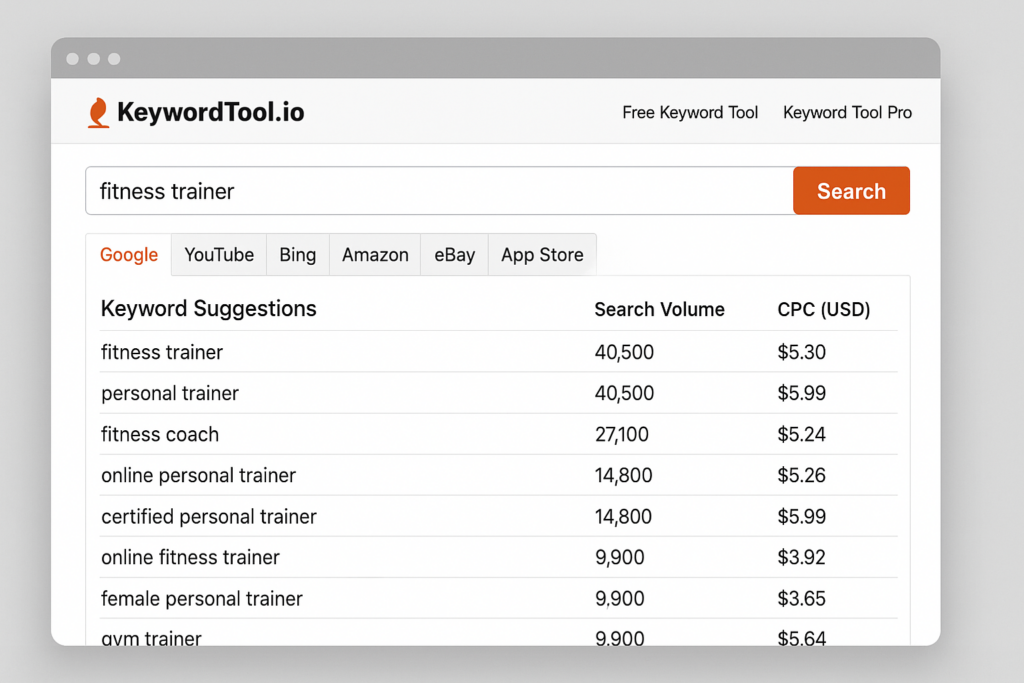
Task: Click the CPC (USD) column header
Action: point(824,309)
